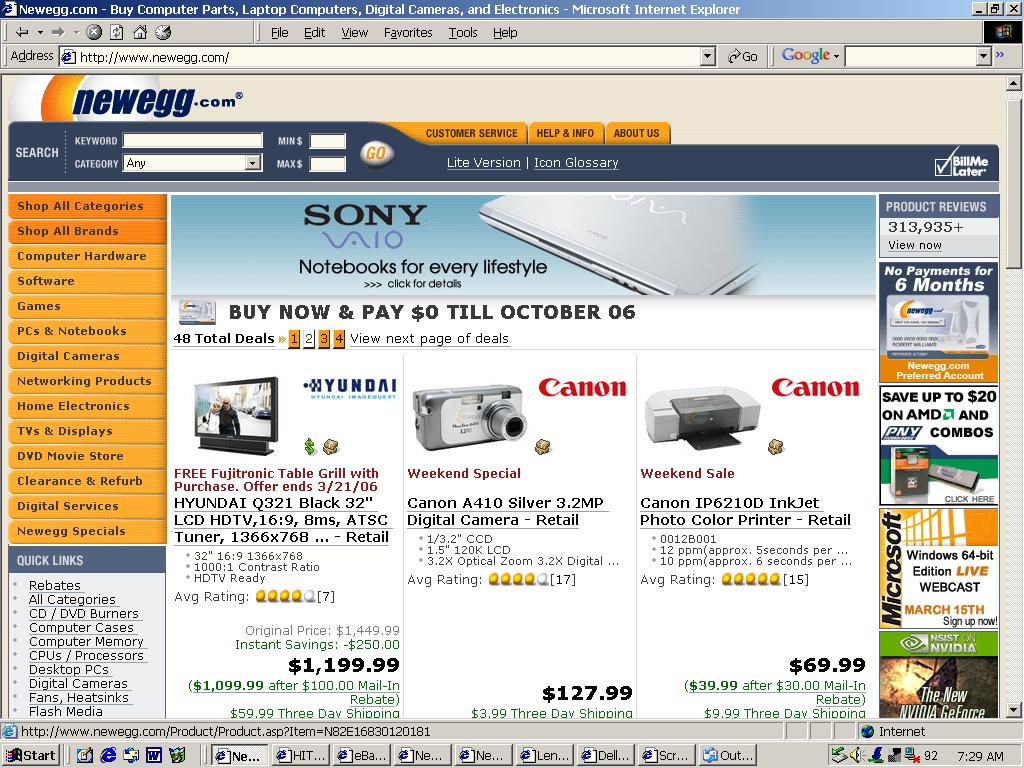Open the Canon A410 Silver 3.2MP product link

click(x=505, y=511)
